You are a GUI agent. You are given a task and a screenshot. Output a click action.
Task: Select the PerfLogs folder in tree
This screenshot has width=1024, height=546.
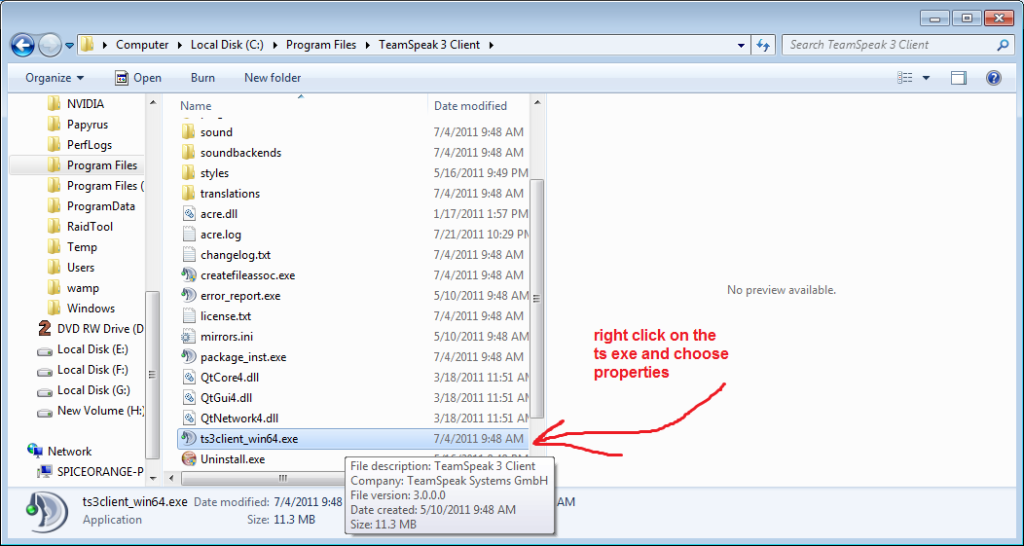(x=89, y=144)
